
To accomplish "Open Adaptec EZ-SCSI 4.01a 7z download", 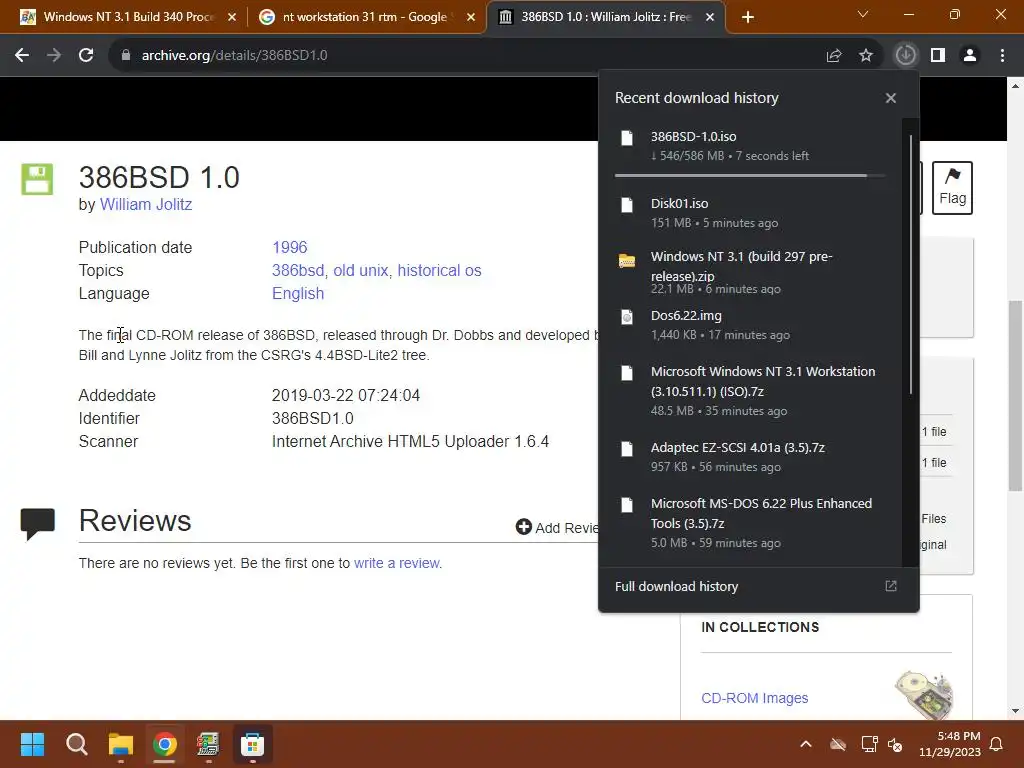I will (750, 456).
